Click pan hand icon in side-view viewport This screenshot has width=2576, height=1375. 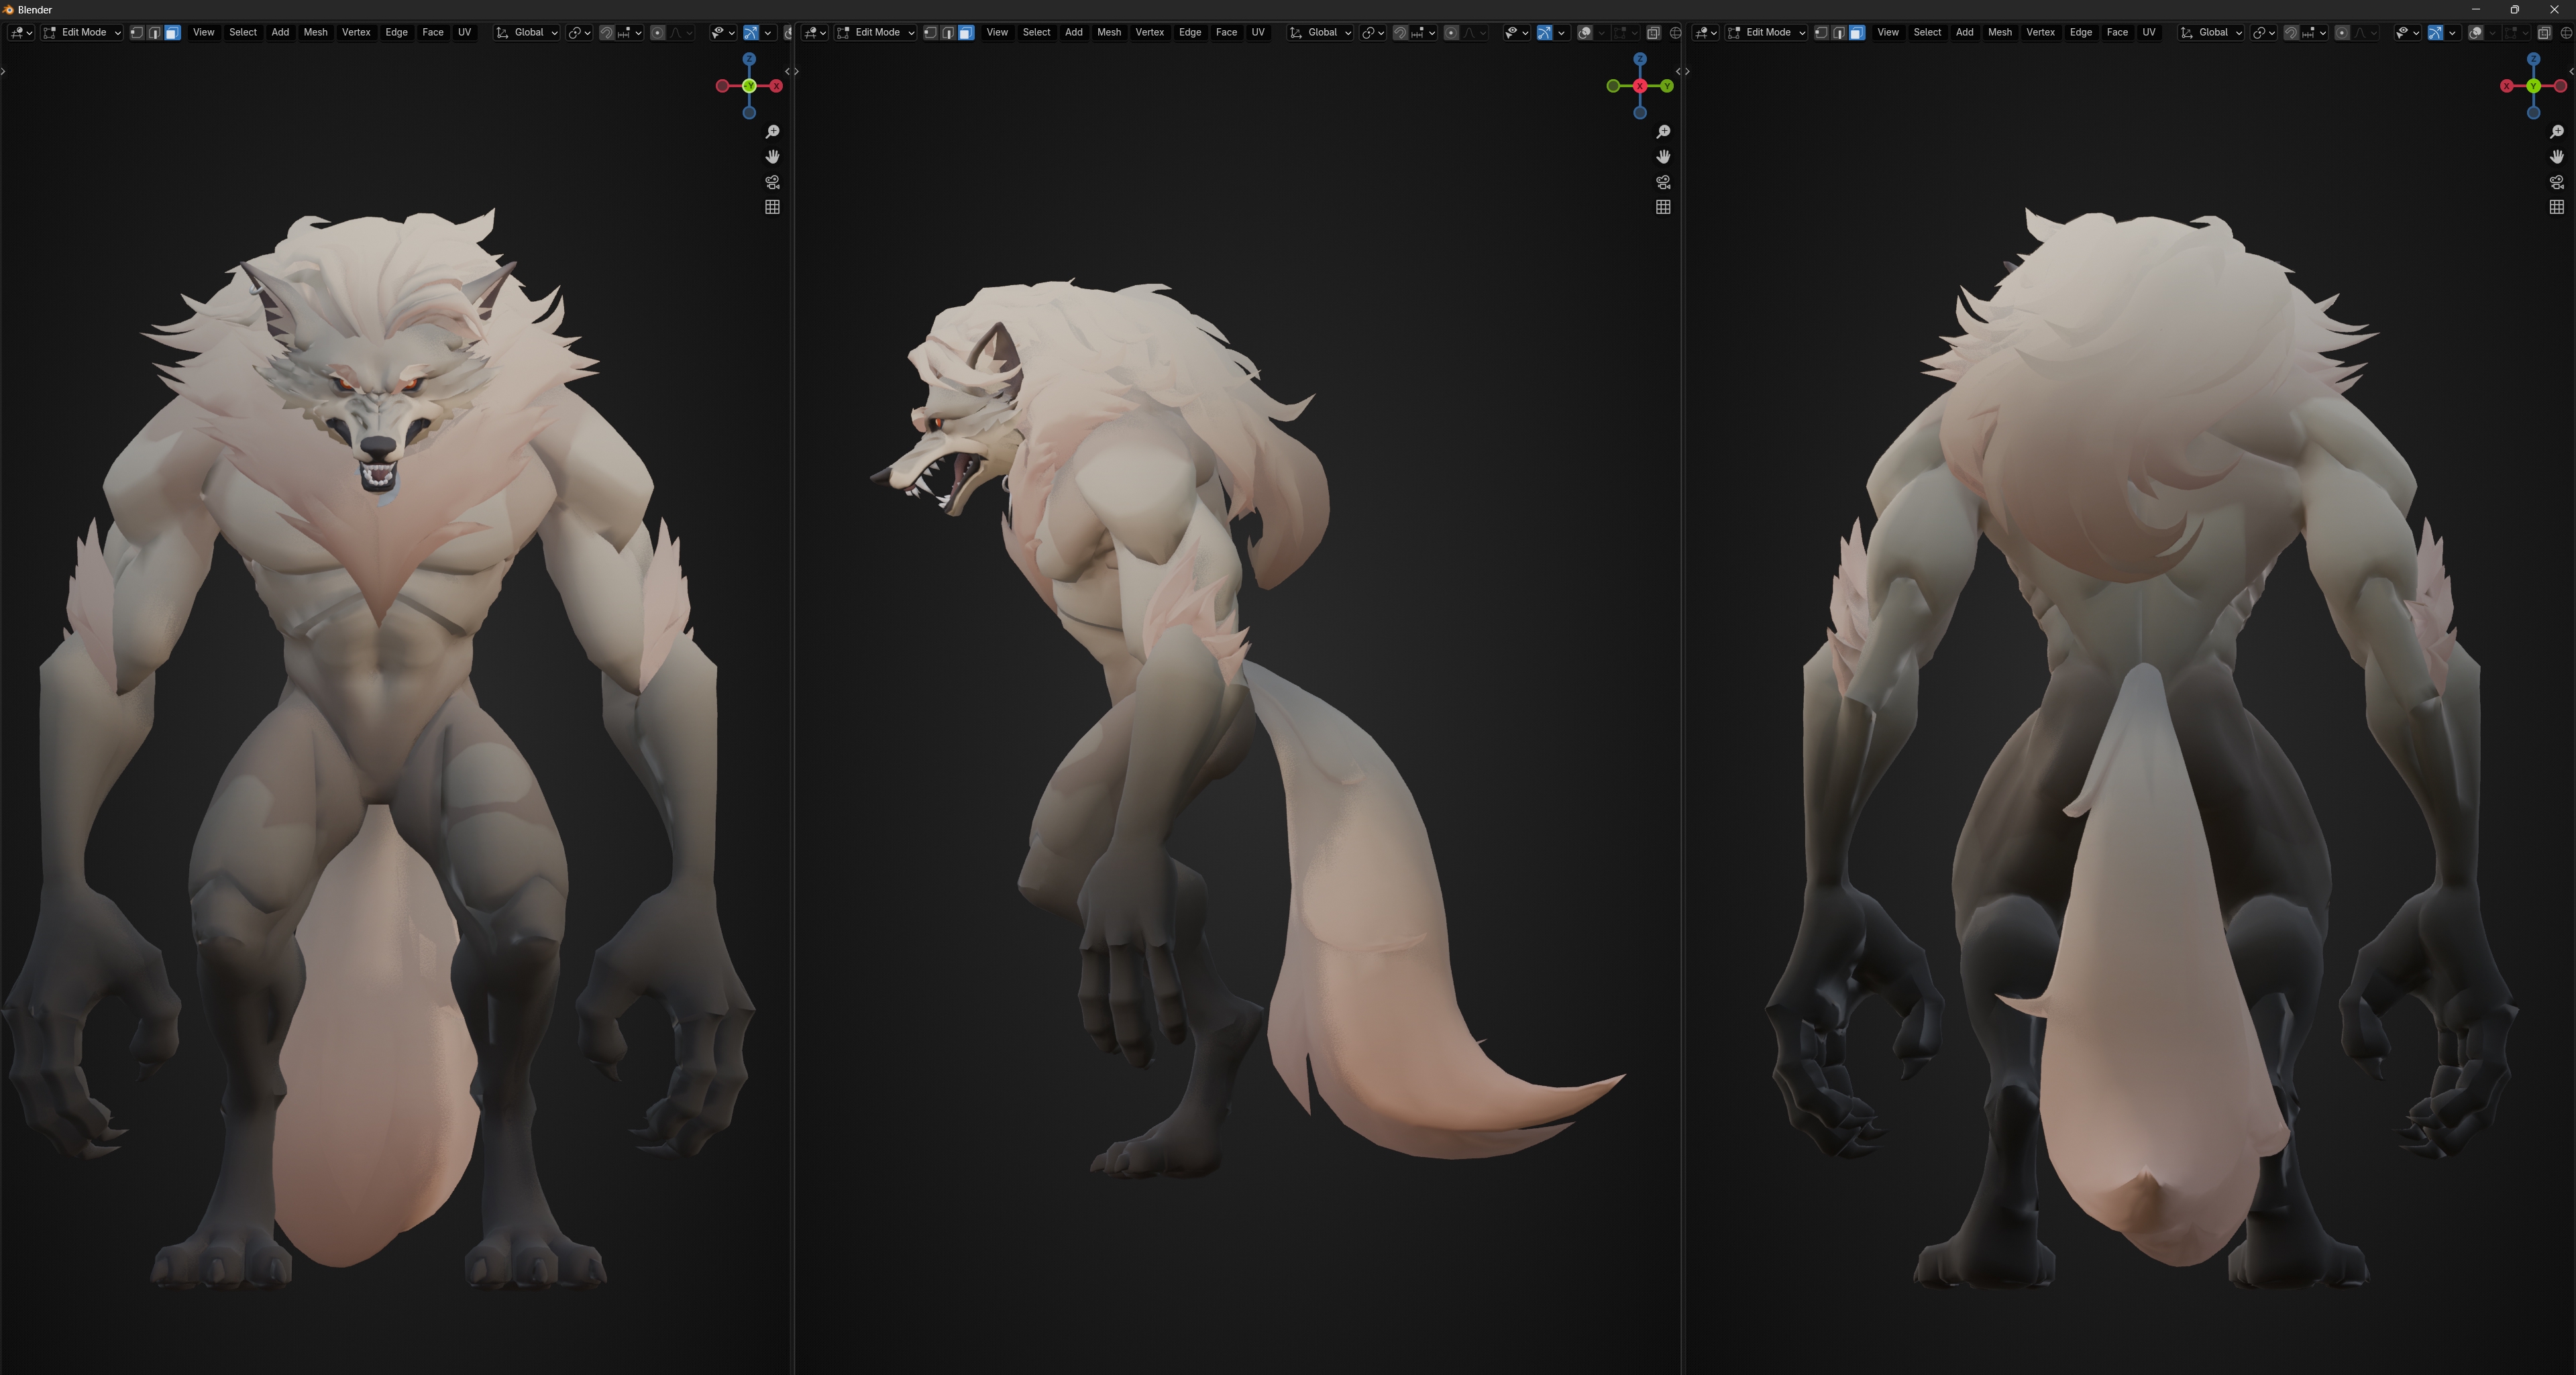tap(1663, 157)
